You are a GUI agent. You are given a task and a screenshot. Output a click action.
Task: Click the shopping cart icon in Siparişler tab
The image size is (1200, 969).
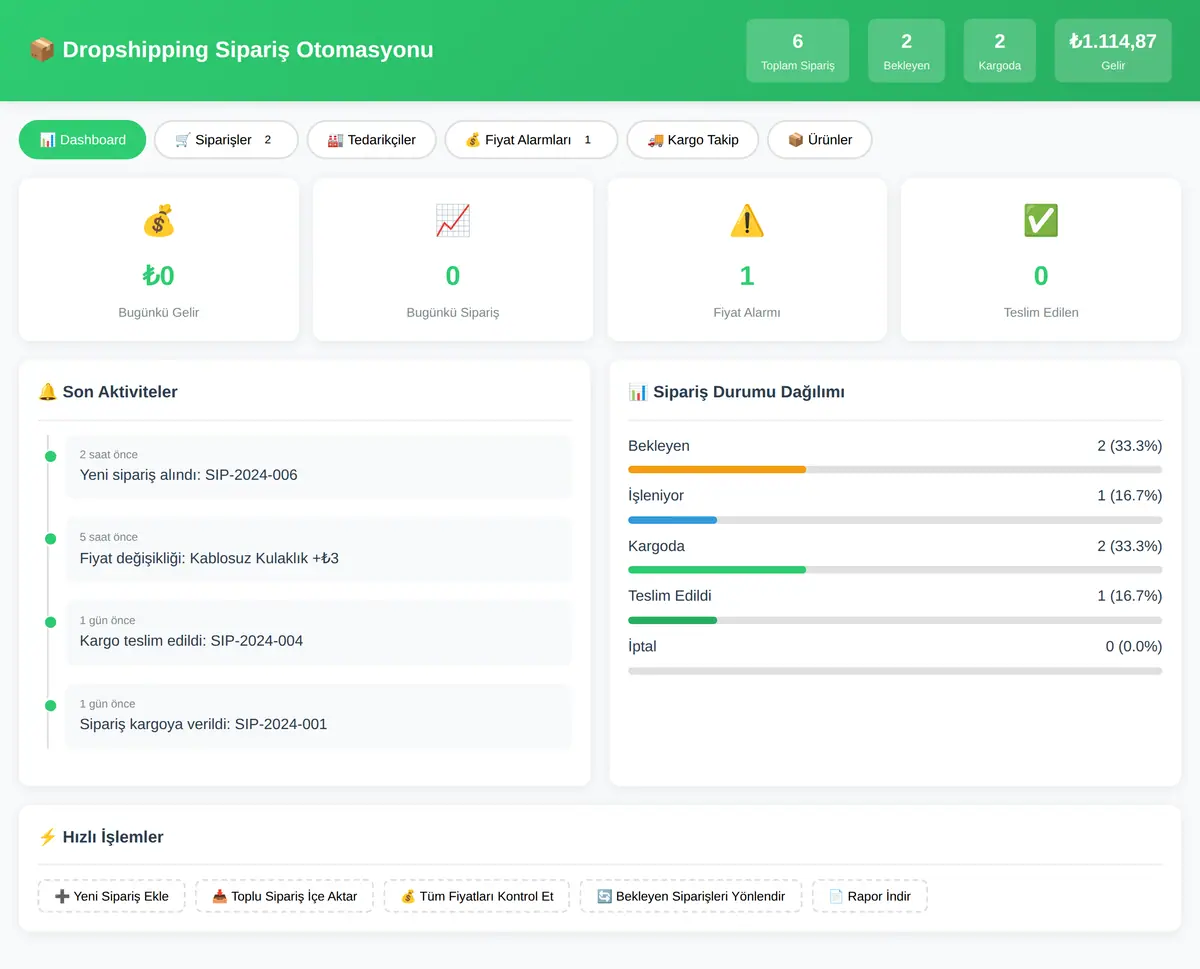click(x=183, y=140)
